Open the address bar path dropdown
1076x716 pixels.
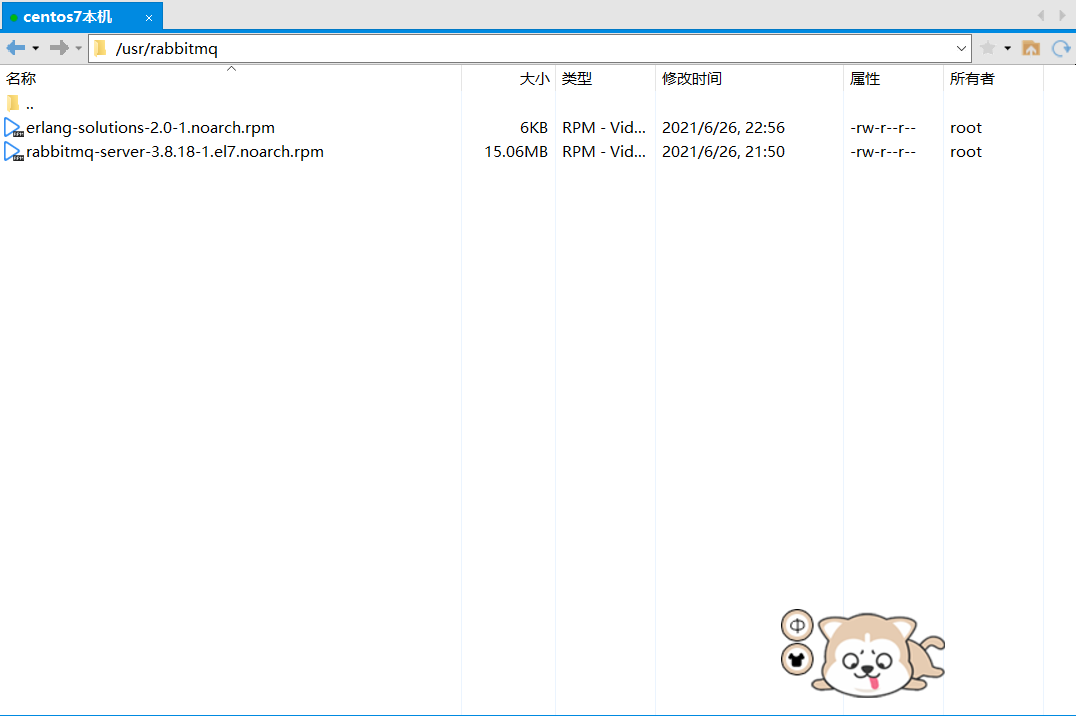pos(960,47)
